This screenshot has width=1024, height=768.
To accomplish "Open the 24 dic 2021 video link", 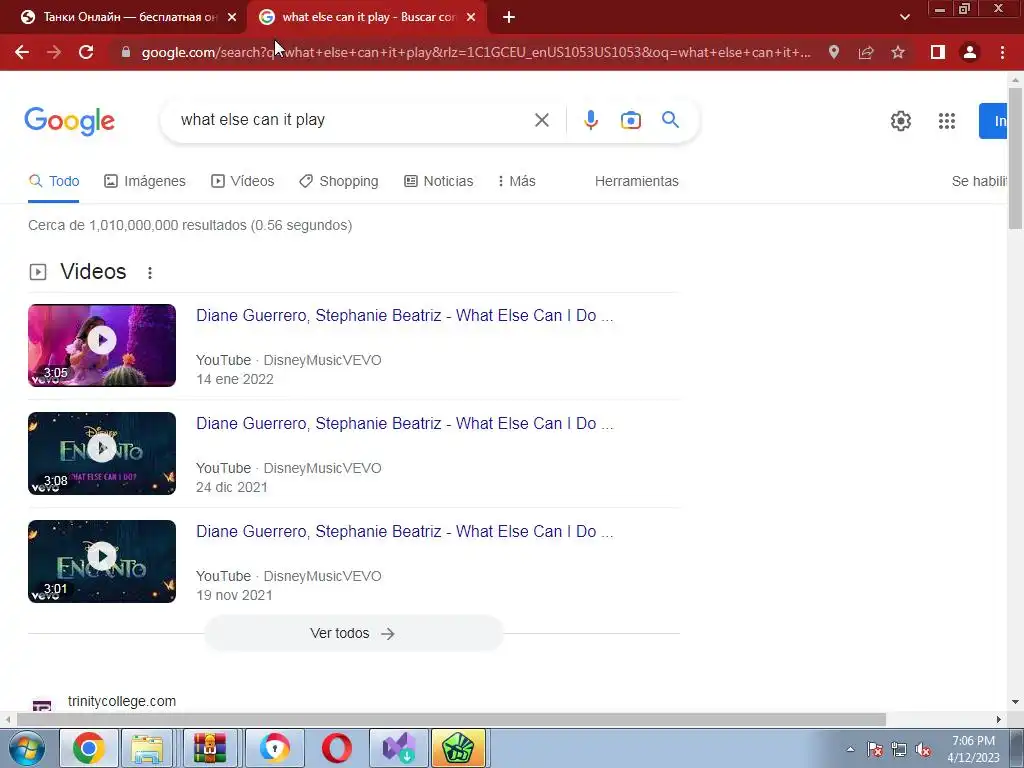I will 404,423.
